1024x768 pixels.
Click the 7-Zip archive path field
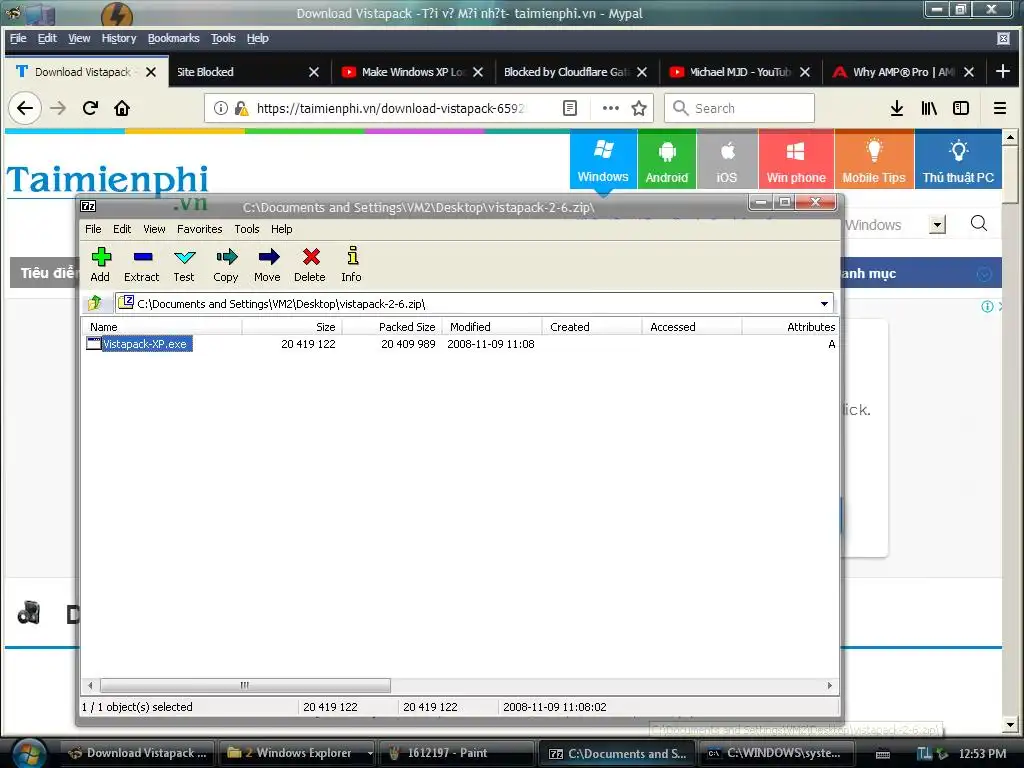click(x=474, y=304)
